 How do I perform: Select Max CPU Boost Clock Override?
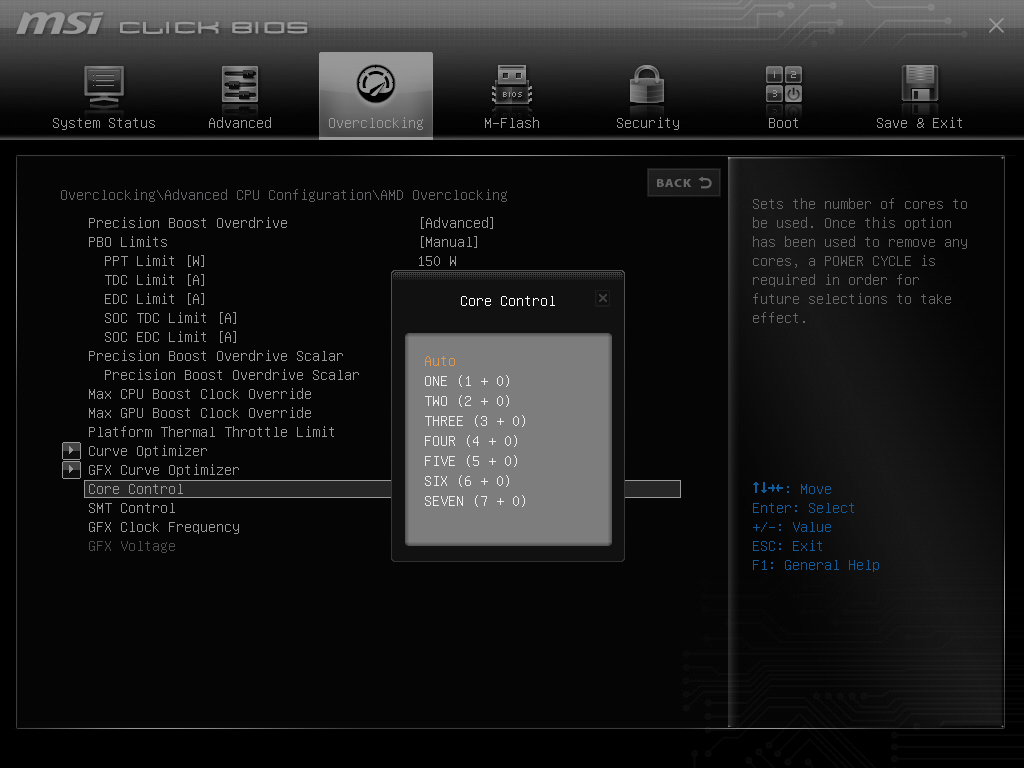(x=200, y=394)
